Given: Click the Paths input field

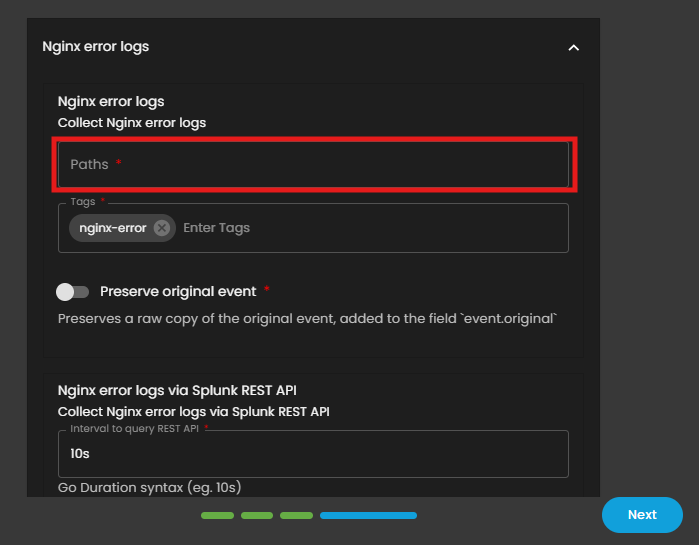Looking at the screenshot, I should pyautogui.click(x=313, y=164).
